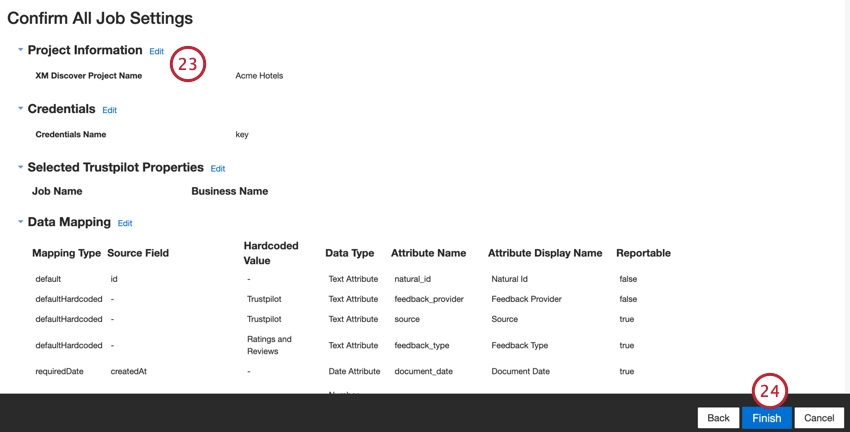Edit the Data Mapping settings

pyautogui.click(x=125, y=223)
